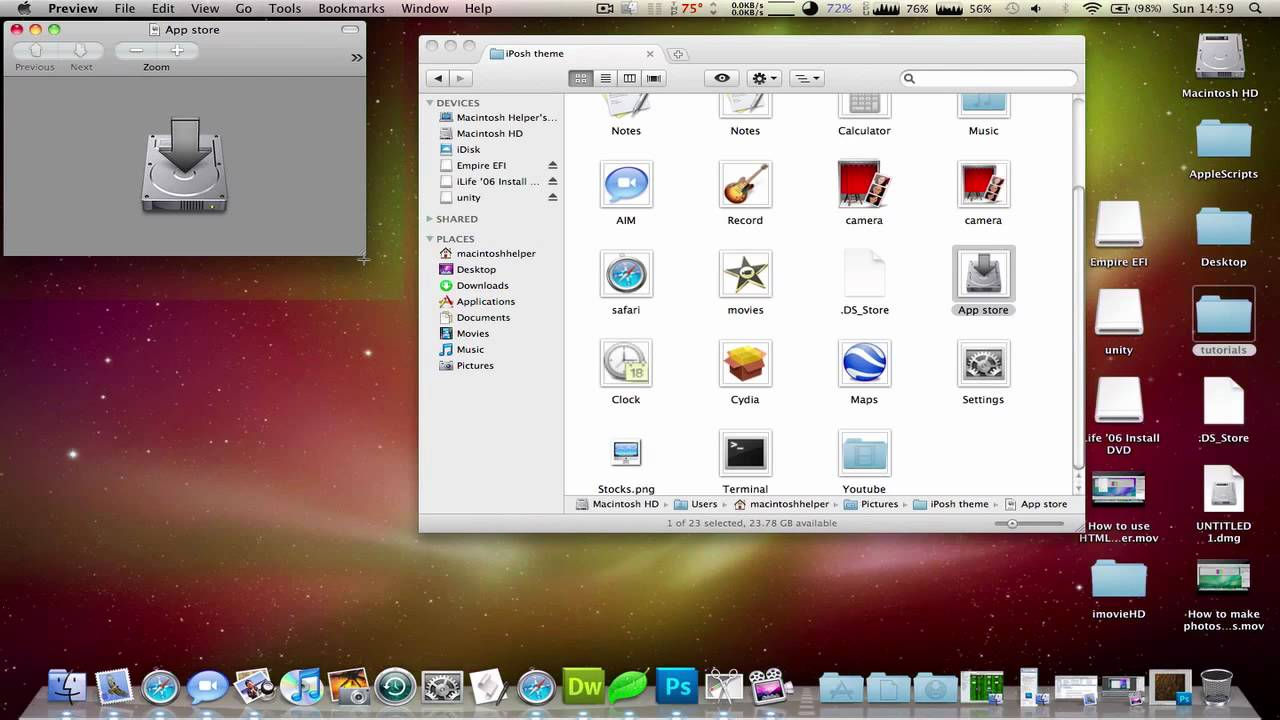1280x720 pixels.
Task: Open the File menu
Action: (x=124, y=8)
